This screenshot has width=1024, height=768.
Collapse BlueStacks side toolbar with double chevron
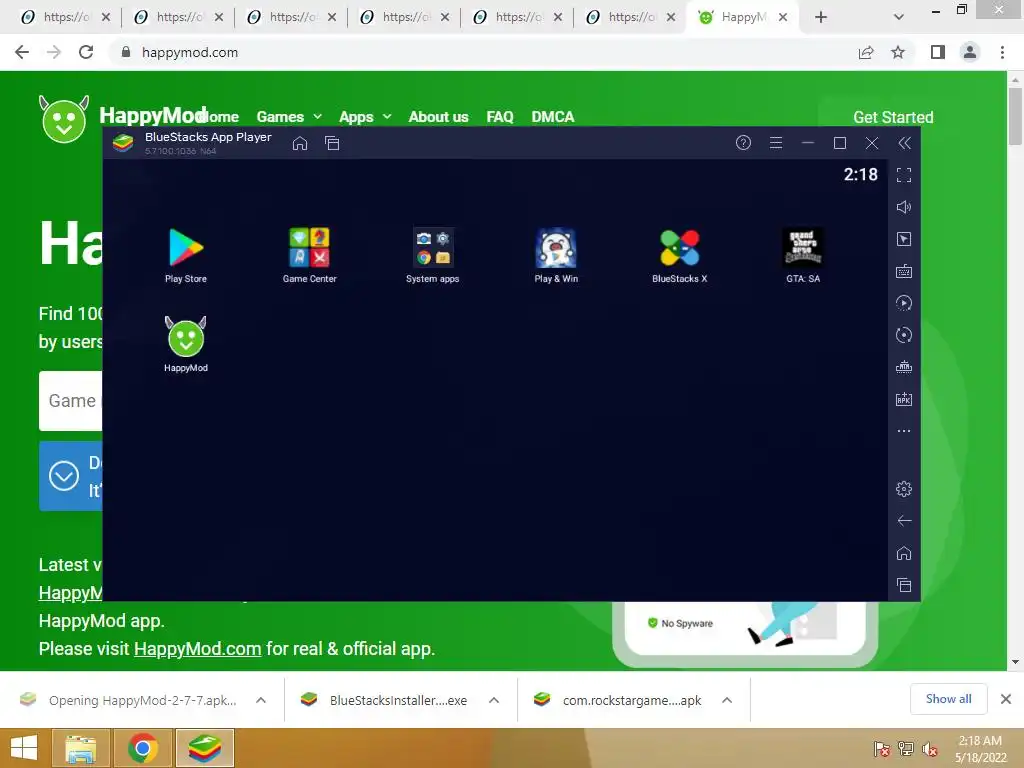point(904,143)
